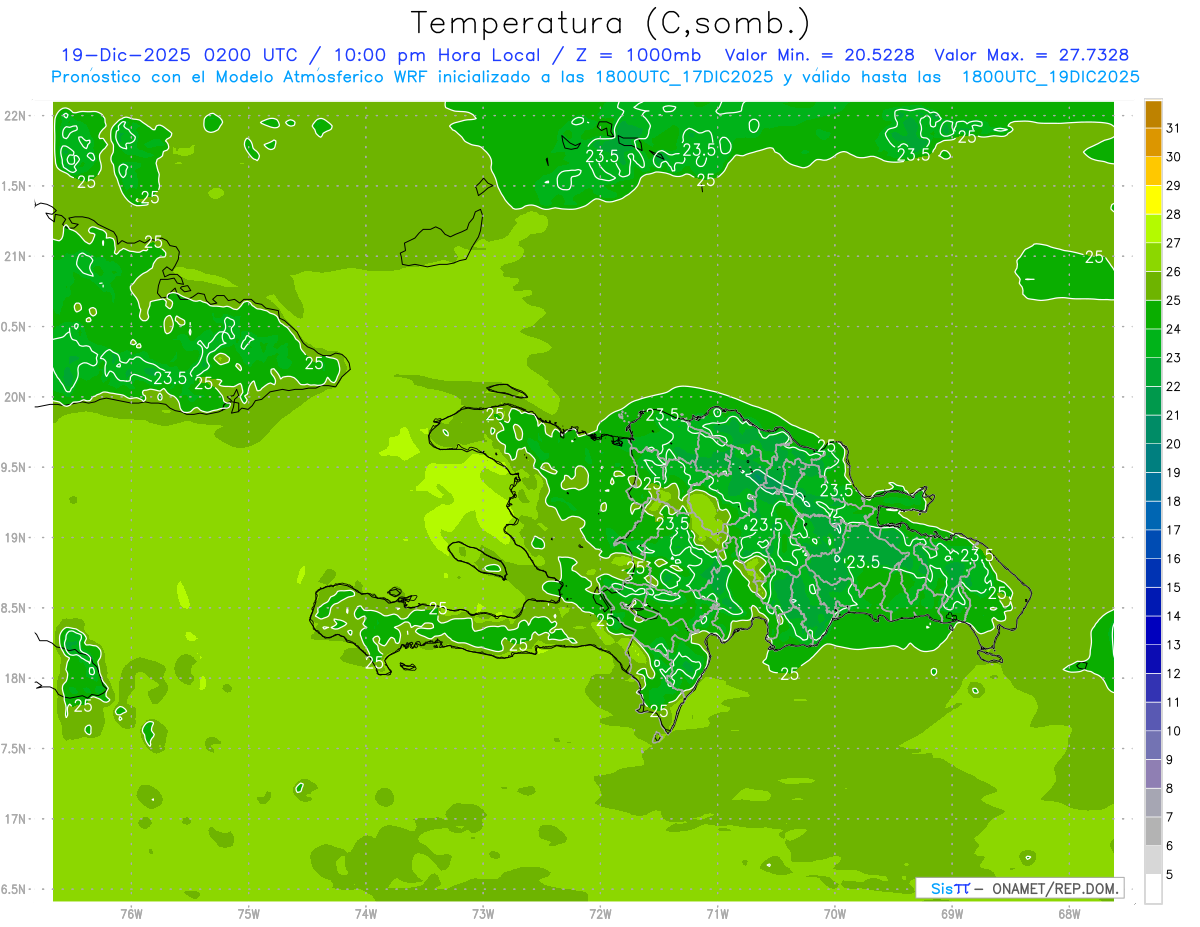Click the 68W longitude axis label
The width and height of the screenshot is (1200, 927).
click(1069, 913)
